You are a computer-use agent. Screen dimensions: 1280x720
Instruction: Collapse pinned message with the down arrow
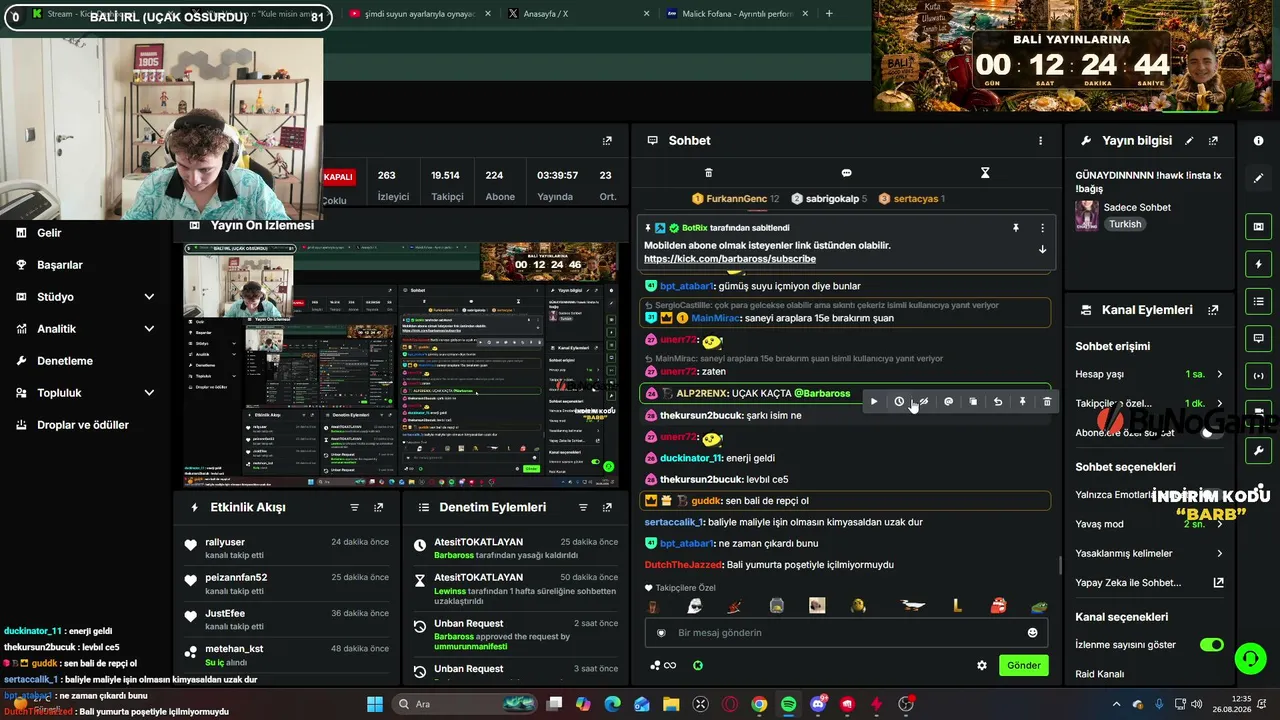tap(1042, 249)
